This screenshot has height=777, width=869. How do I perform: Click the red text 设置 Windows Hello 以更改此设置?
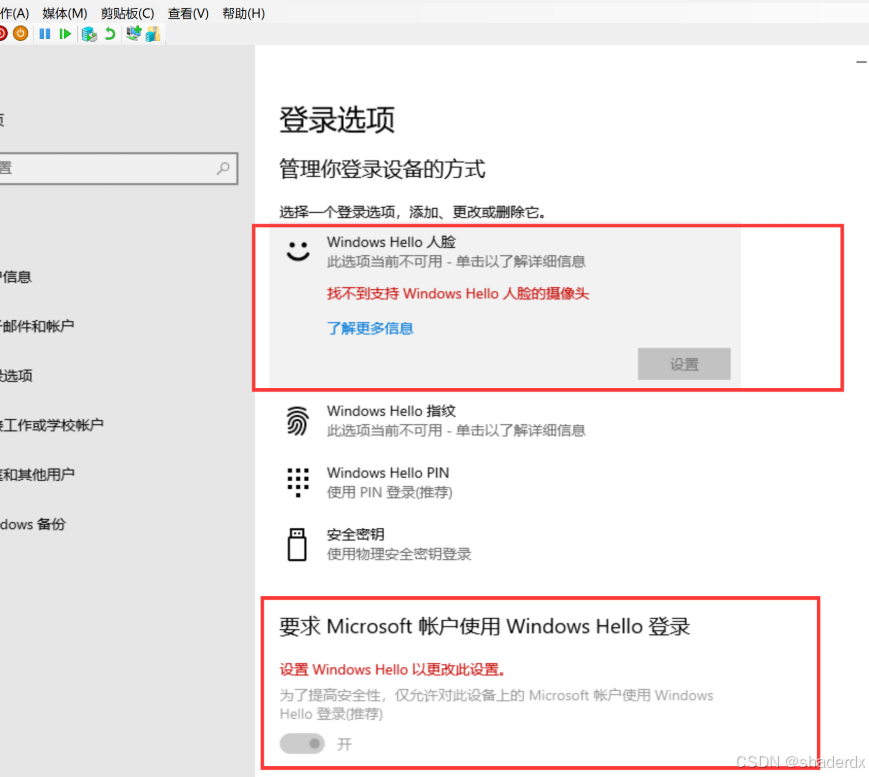click(x=392, y=669)
